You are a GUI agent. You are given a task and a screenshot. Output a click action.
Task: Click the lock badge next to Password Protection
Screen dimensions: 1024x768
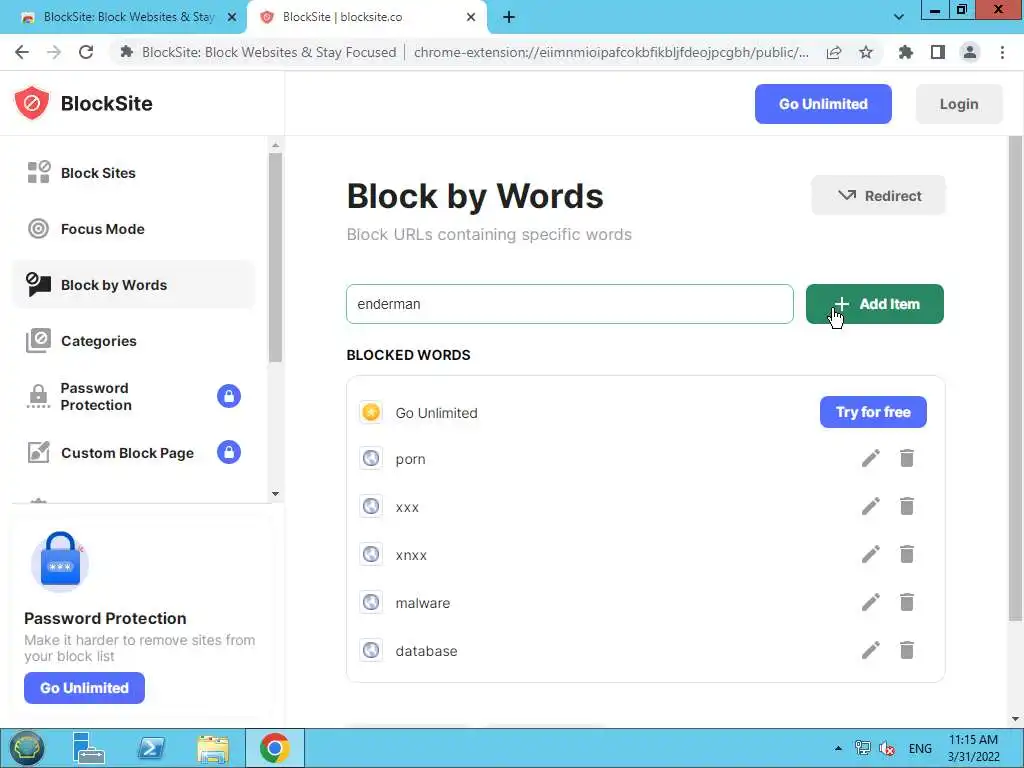(229, 396)
